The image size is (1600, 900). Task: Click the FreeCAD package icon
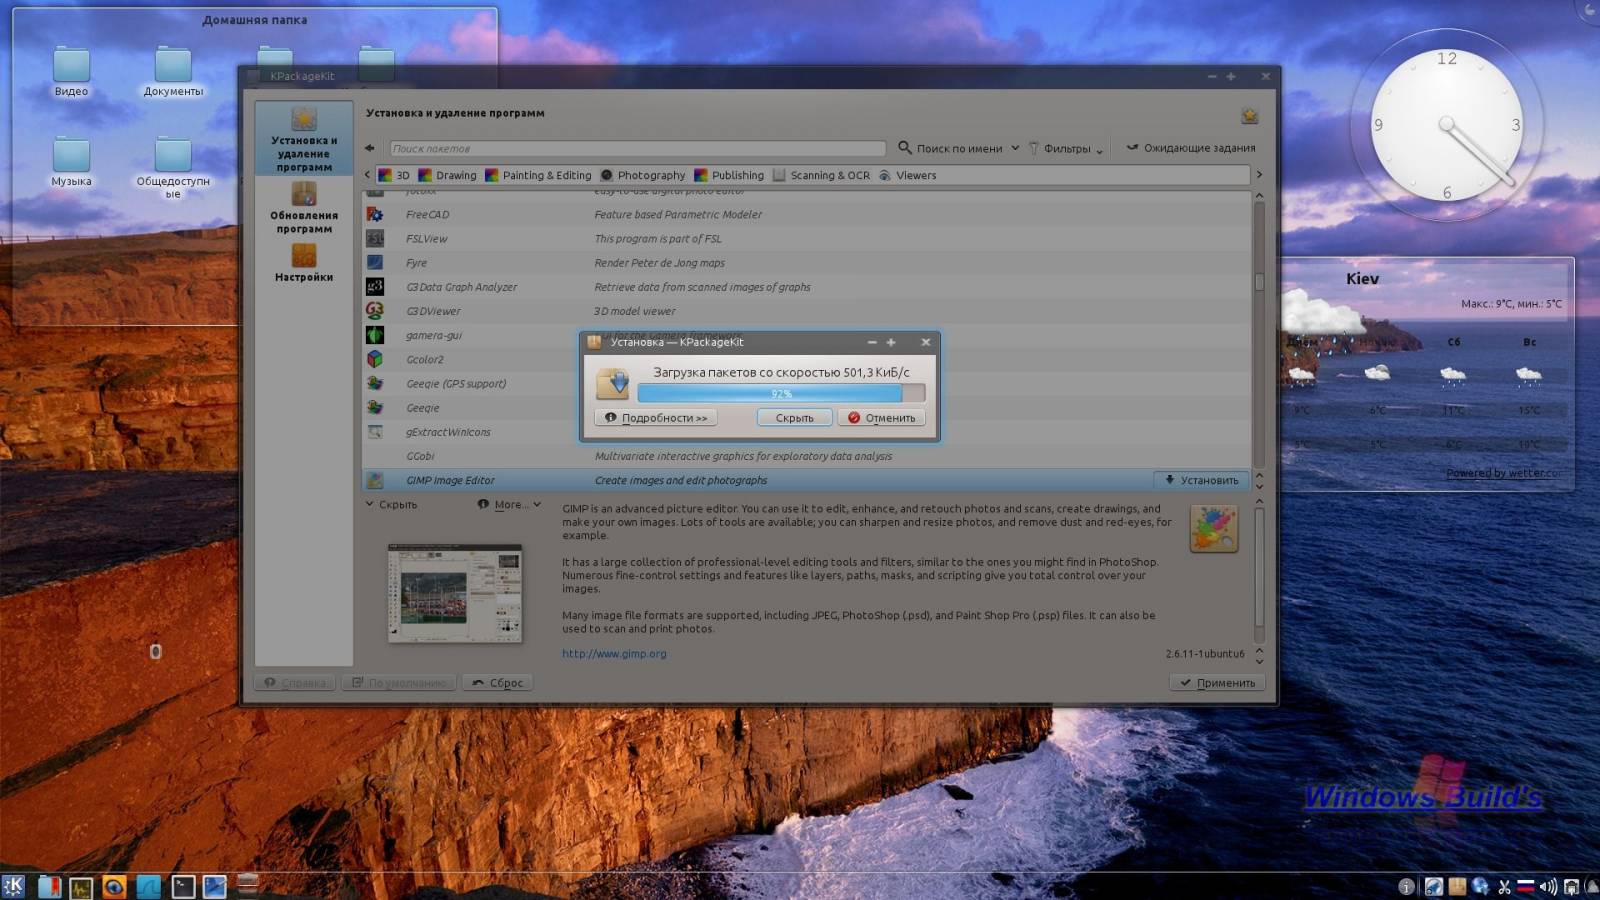tap(375, 214)
